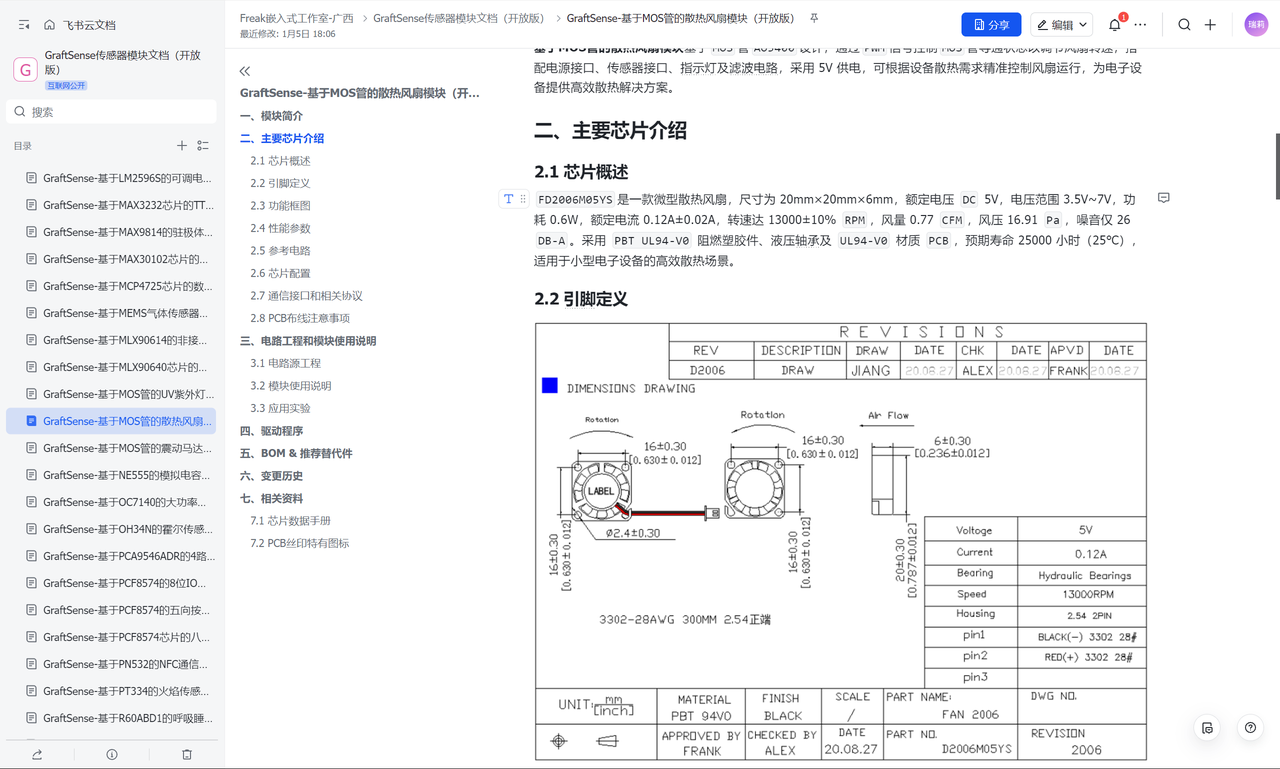This screenshot has width=1280, height=769.
Task: Open the notifications bell icon
Action: [1115, 25]
